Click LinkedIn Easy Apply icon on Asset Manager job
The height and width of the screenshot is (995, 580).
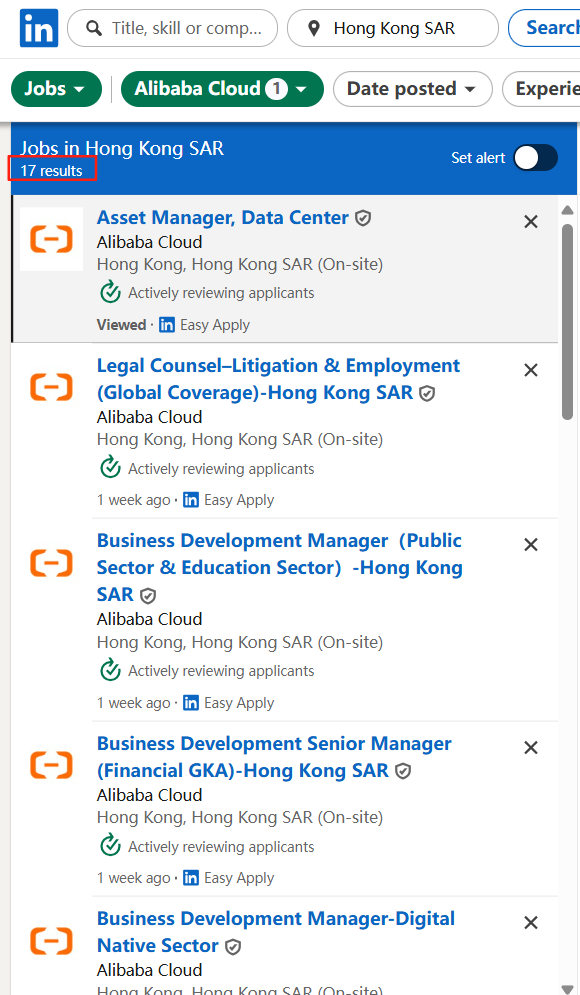tap(167, 325)
